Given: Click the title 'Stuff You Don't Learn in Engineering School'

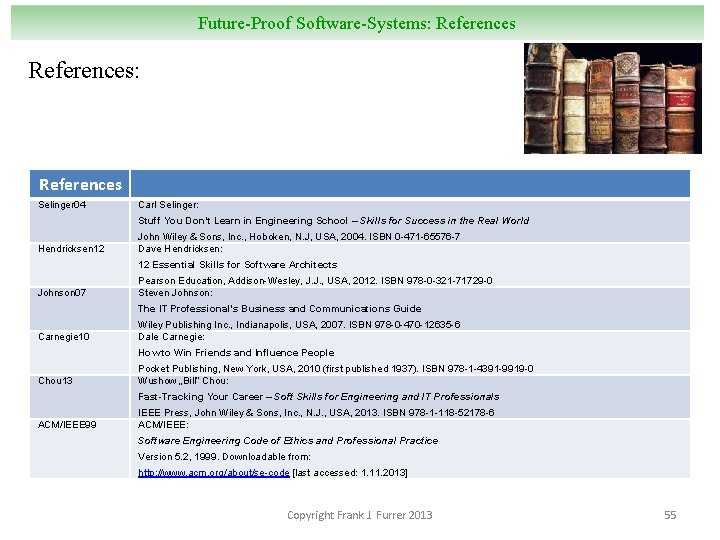Looking at the screenshot, I should (x=243, y=221).
